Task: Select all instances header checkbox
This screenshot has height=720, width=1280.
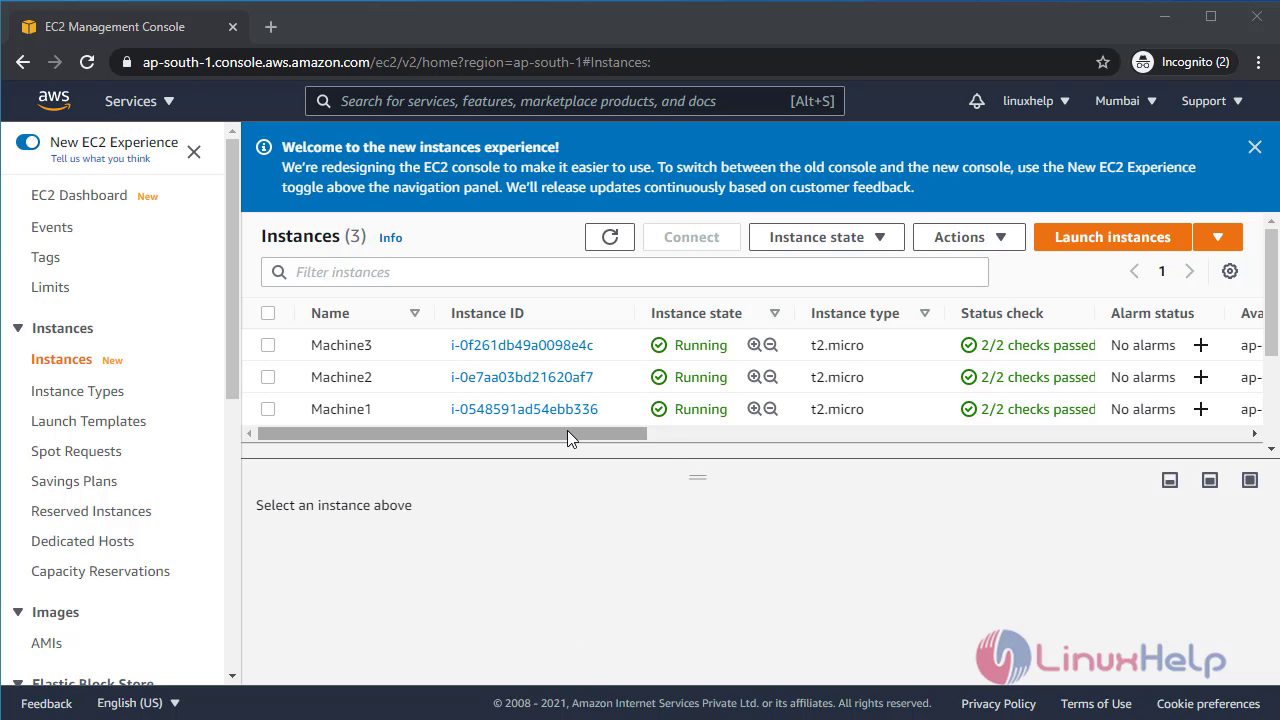Action: [268, 313]
